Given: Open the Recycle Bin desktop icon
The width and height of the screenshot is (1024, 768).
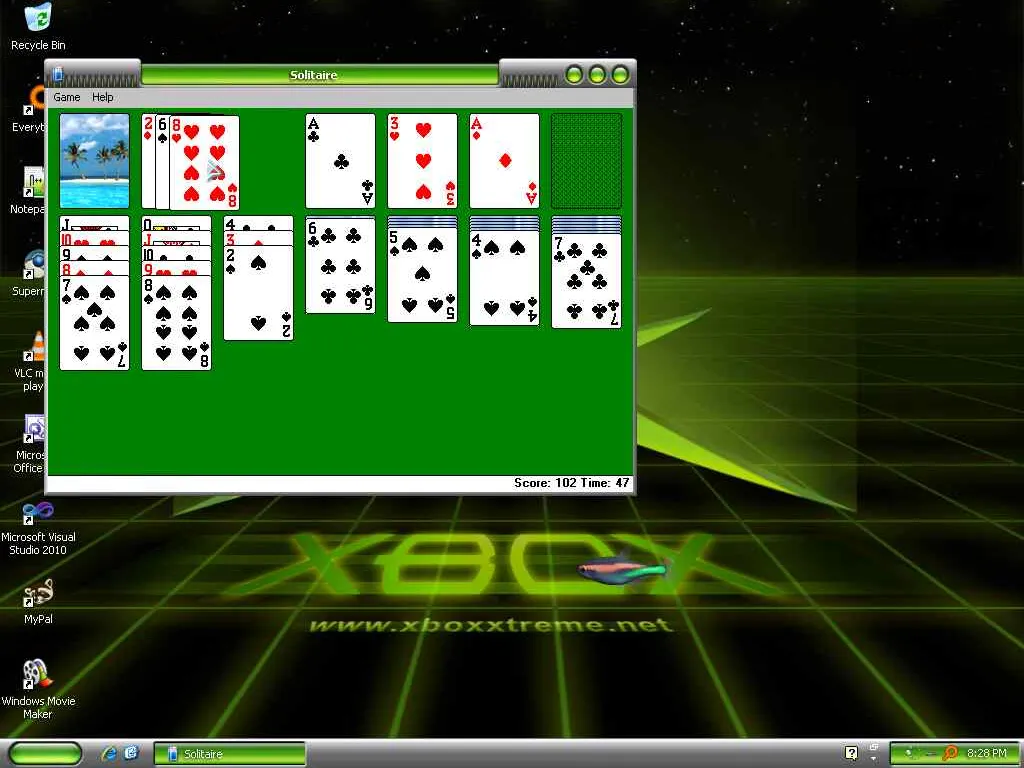Looking at the screenshot, I should (x=38, y=27).
